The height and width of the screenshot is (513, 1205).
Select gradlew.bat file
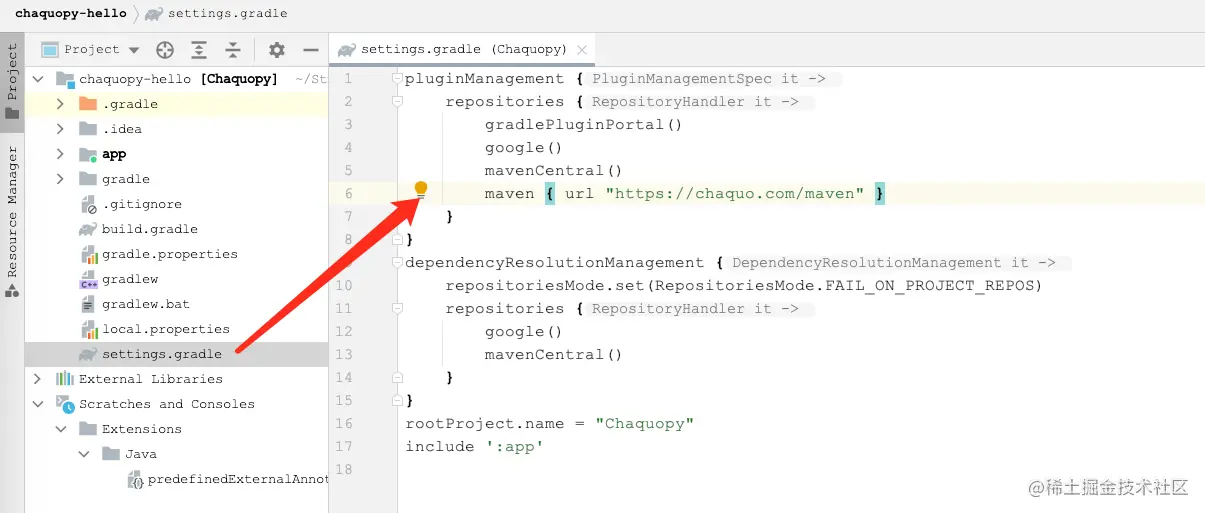point(145,304)
